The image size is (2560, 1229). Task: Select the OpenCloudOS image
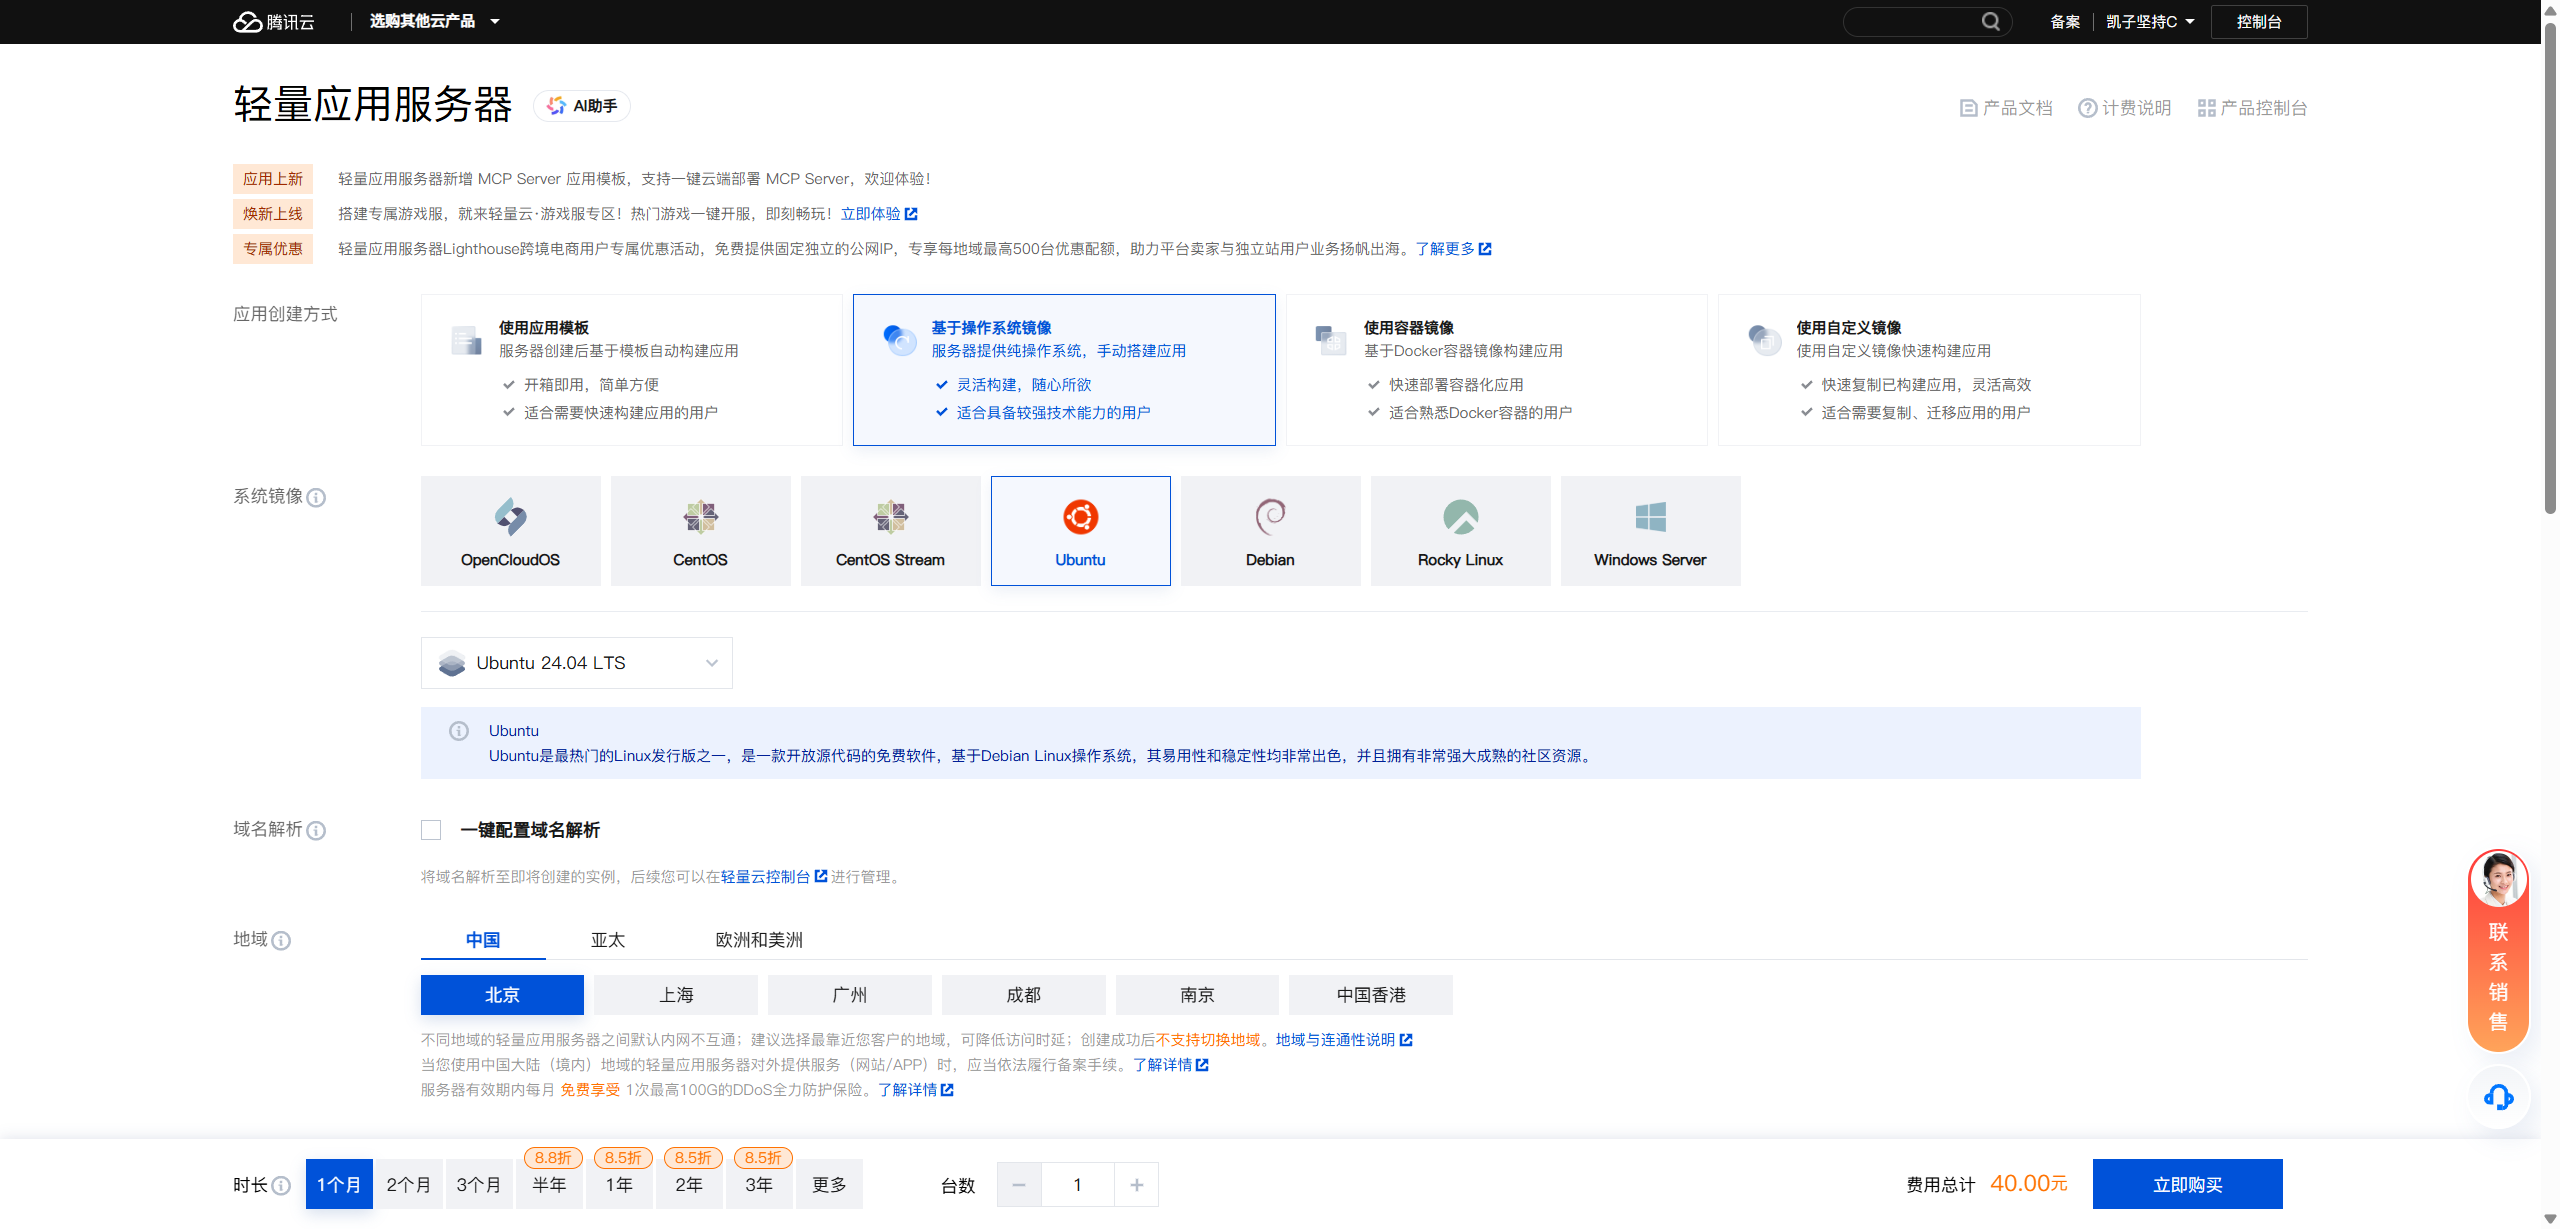510,531
